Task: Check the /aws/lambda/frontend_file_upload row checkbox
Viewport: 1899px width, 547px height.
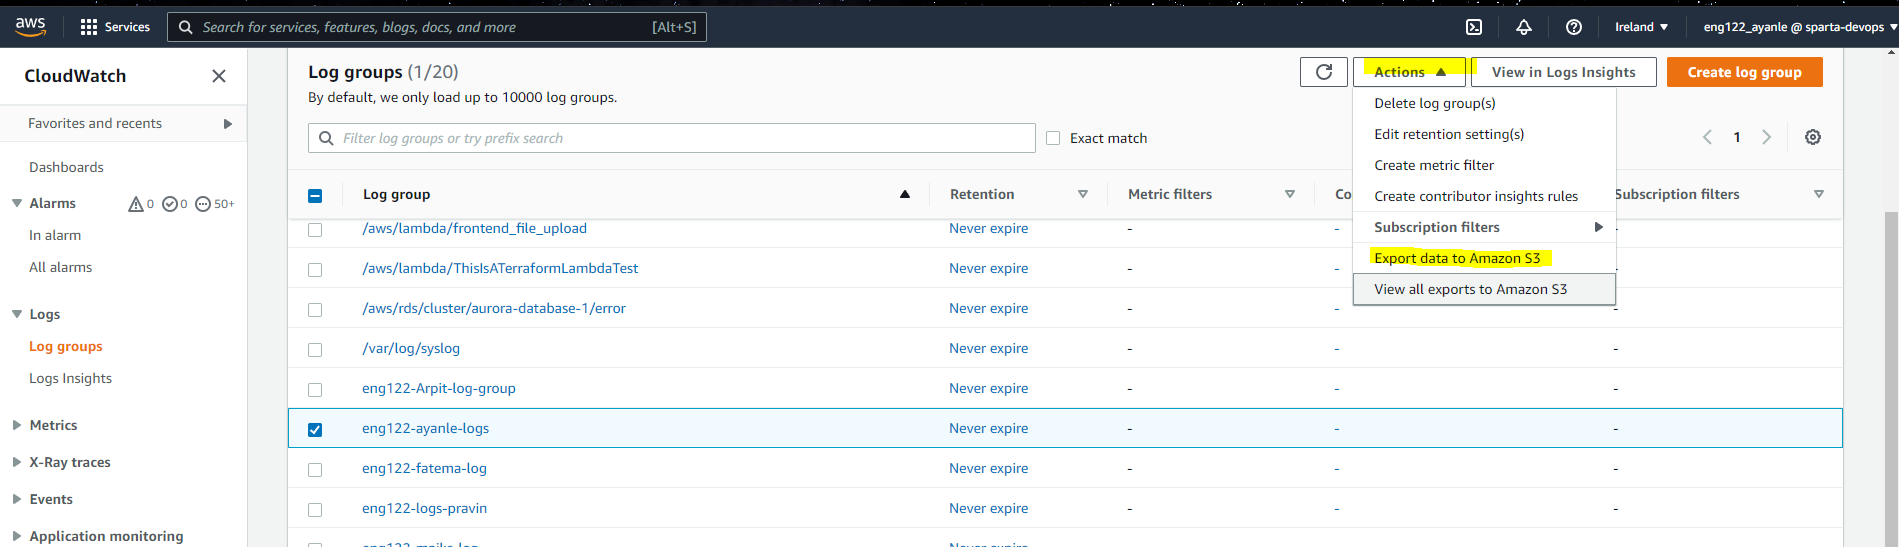Action: coord(315,230)
